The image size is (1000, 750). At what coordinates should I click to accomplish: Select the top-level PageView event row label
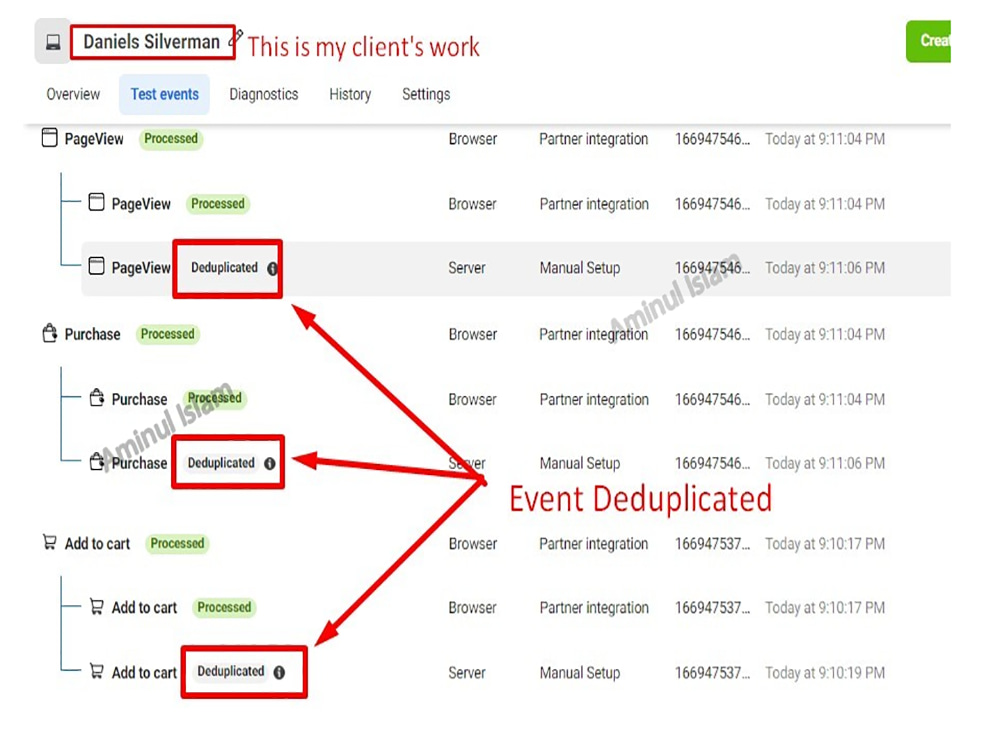[x=94, y=139]
